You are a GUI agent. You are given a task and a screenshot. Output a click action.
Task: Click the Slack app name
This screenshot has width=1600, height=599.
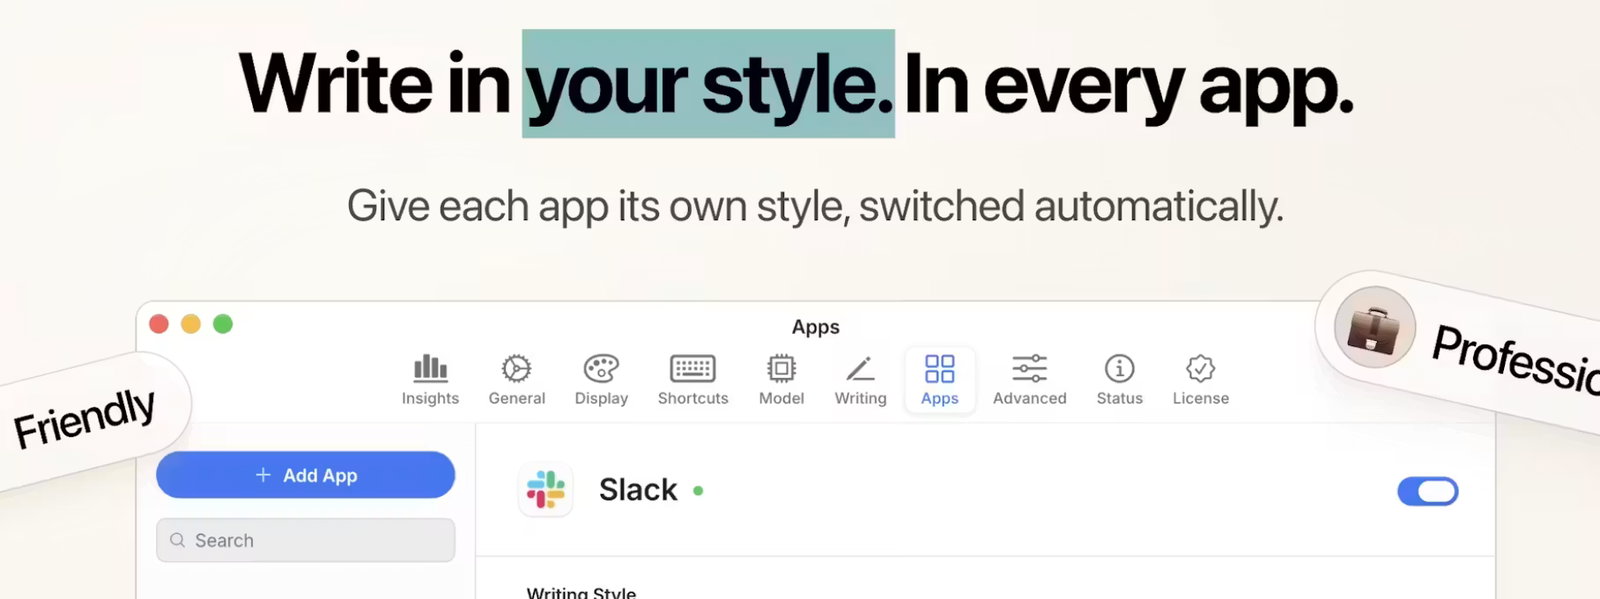pyautogui.click(x=638, y=490)
